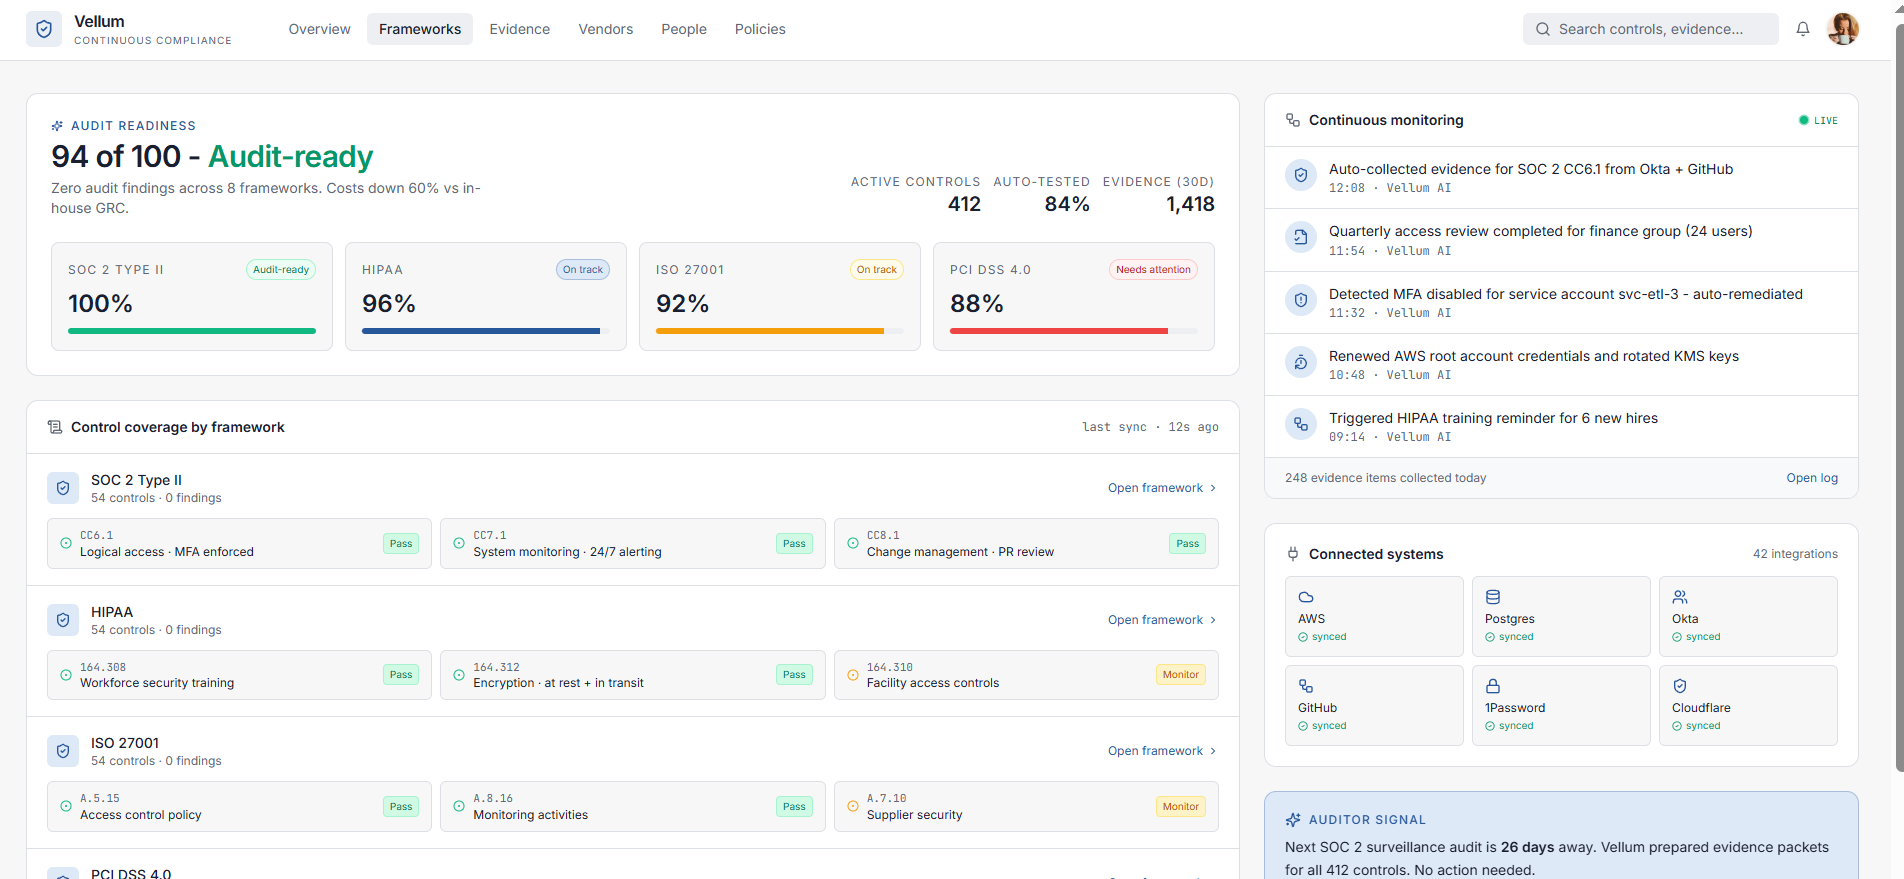The width and height of the screenshot is (1904, 879).
Task: Click the Vellum shield logo icon
Action: (x=44, y=29)
